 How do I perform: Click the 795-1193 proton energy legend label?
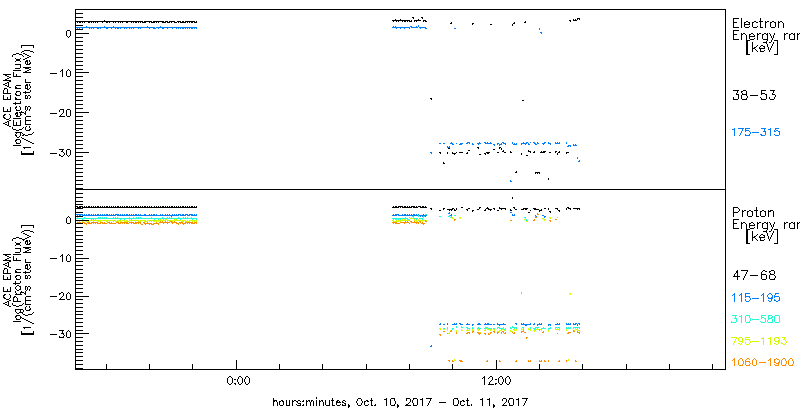point(759,341)
